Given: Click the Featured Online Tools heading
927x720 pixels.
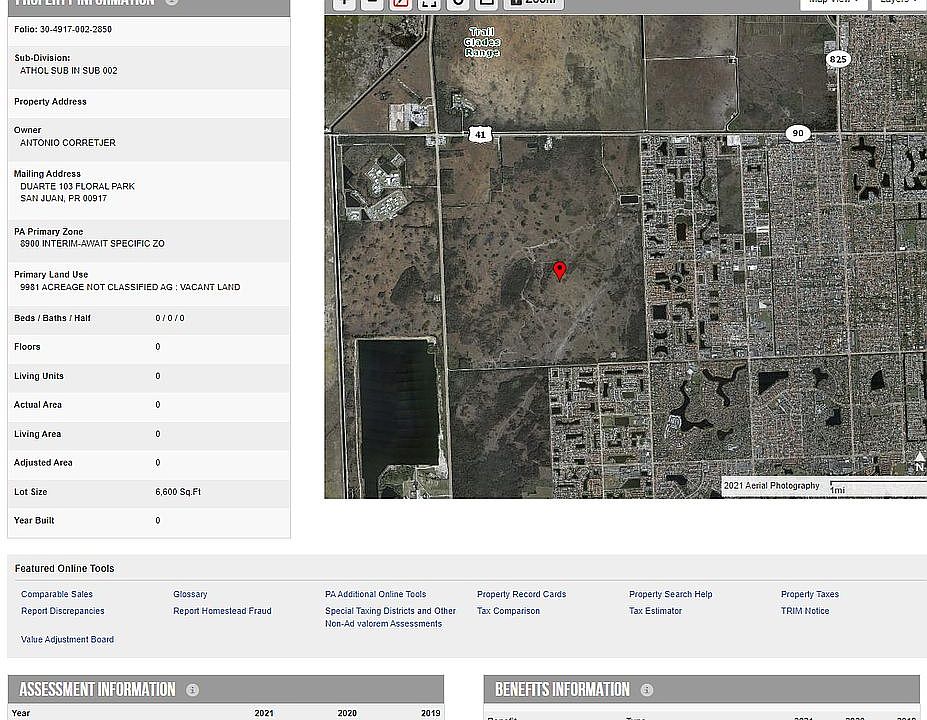Looking at the screenshot, I should pos(64,569).
